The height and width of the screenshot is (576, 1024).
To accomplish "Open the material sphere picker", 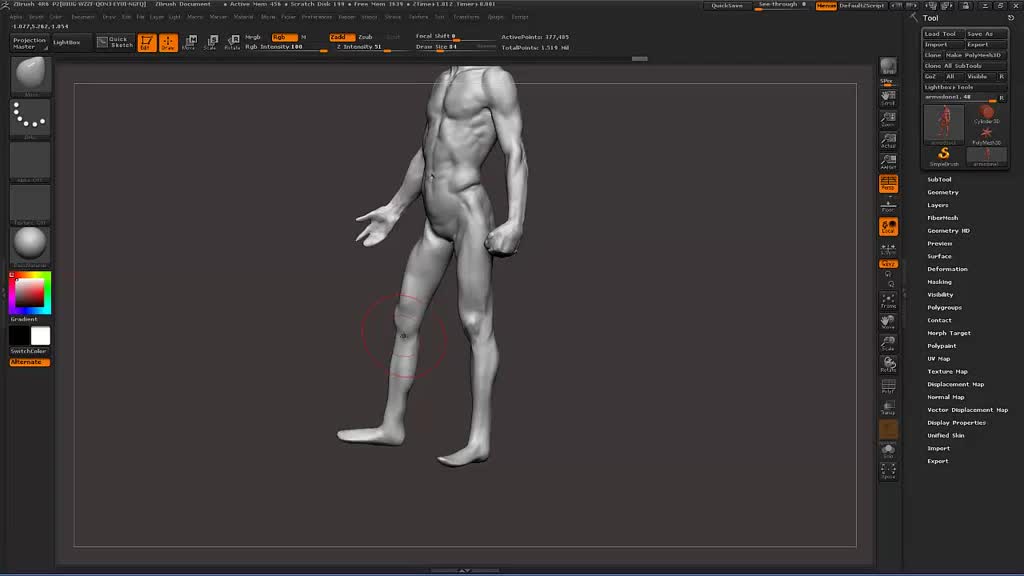I will pos(30,247).
